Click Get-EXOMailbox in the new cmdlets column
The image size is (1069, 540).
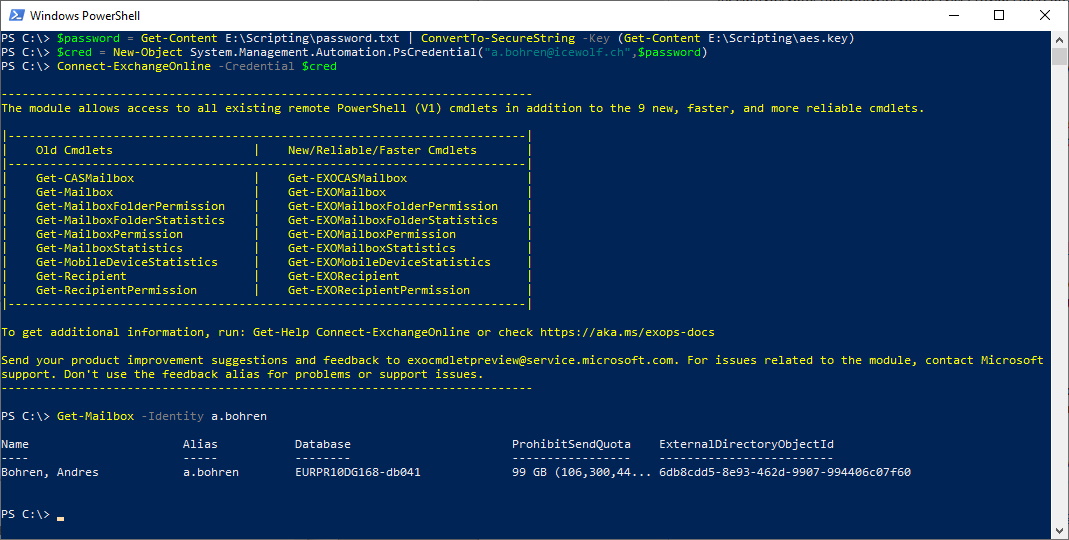pyautogui.click(x=336, y=192)
